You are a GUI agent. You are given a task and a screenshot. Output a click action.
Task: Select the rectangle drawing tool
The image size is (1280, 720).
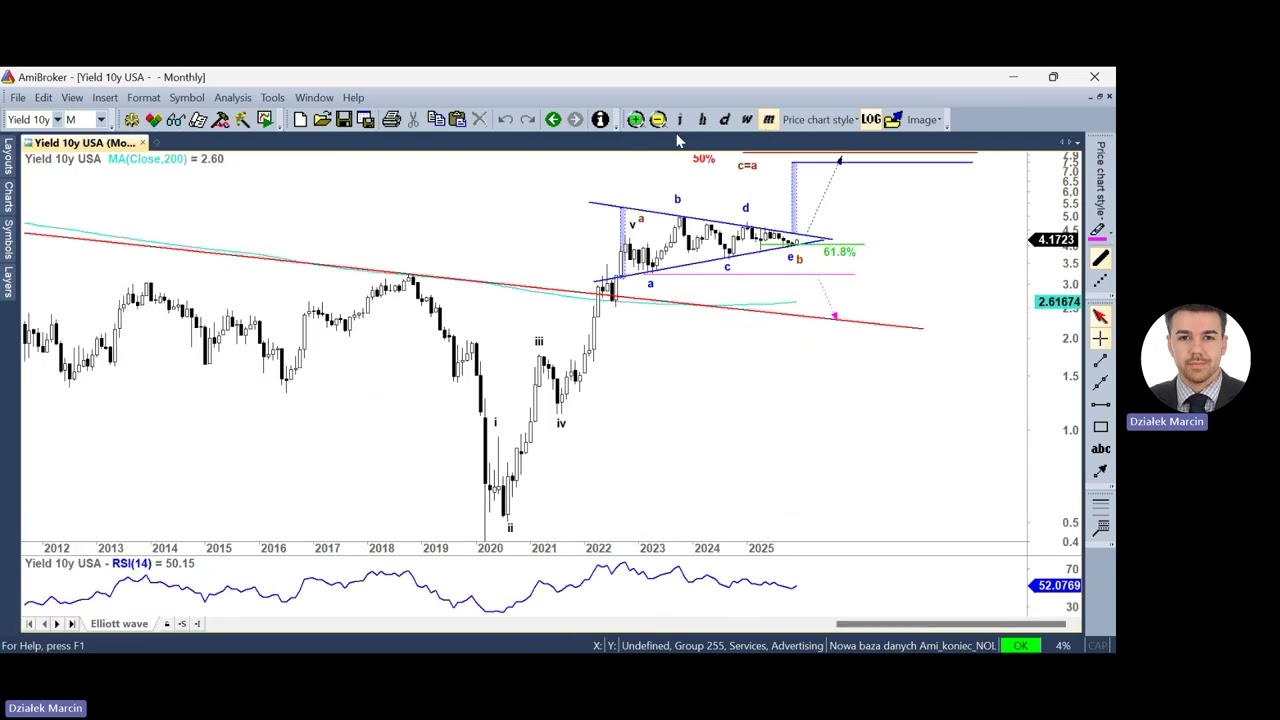(x=1100, y=427)
